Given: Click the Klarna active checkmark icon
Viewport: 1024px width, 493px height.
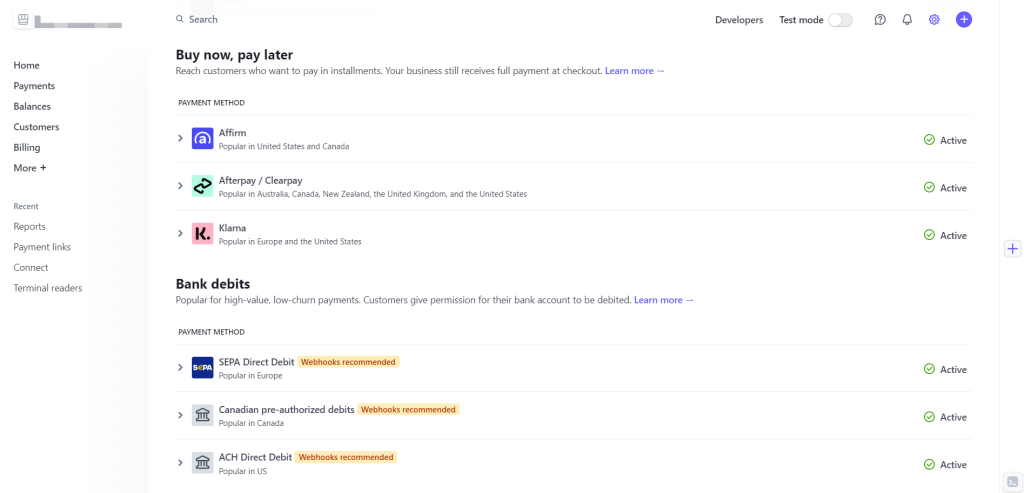Looking at the screenshot, I should pyautogui.click(x=929, y=235).
